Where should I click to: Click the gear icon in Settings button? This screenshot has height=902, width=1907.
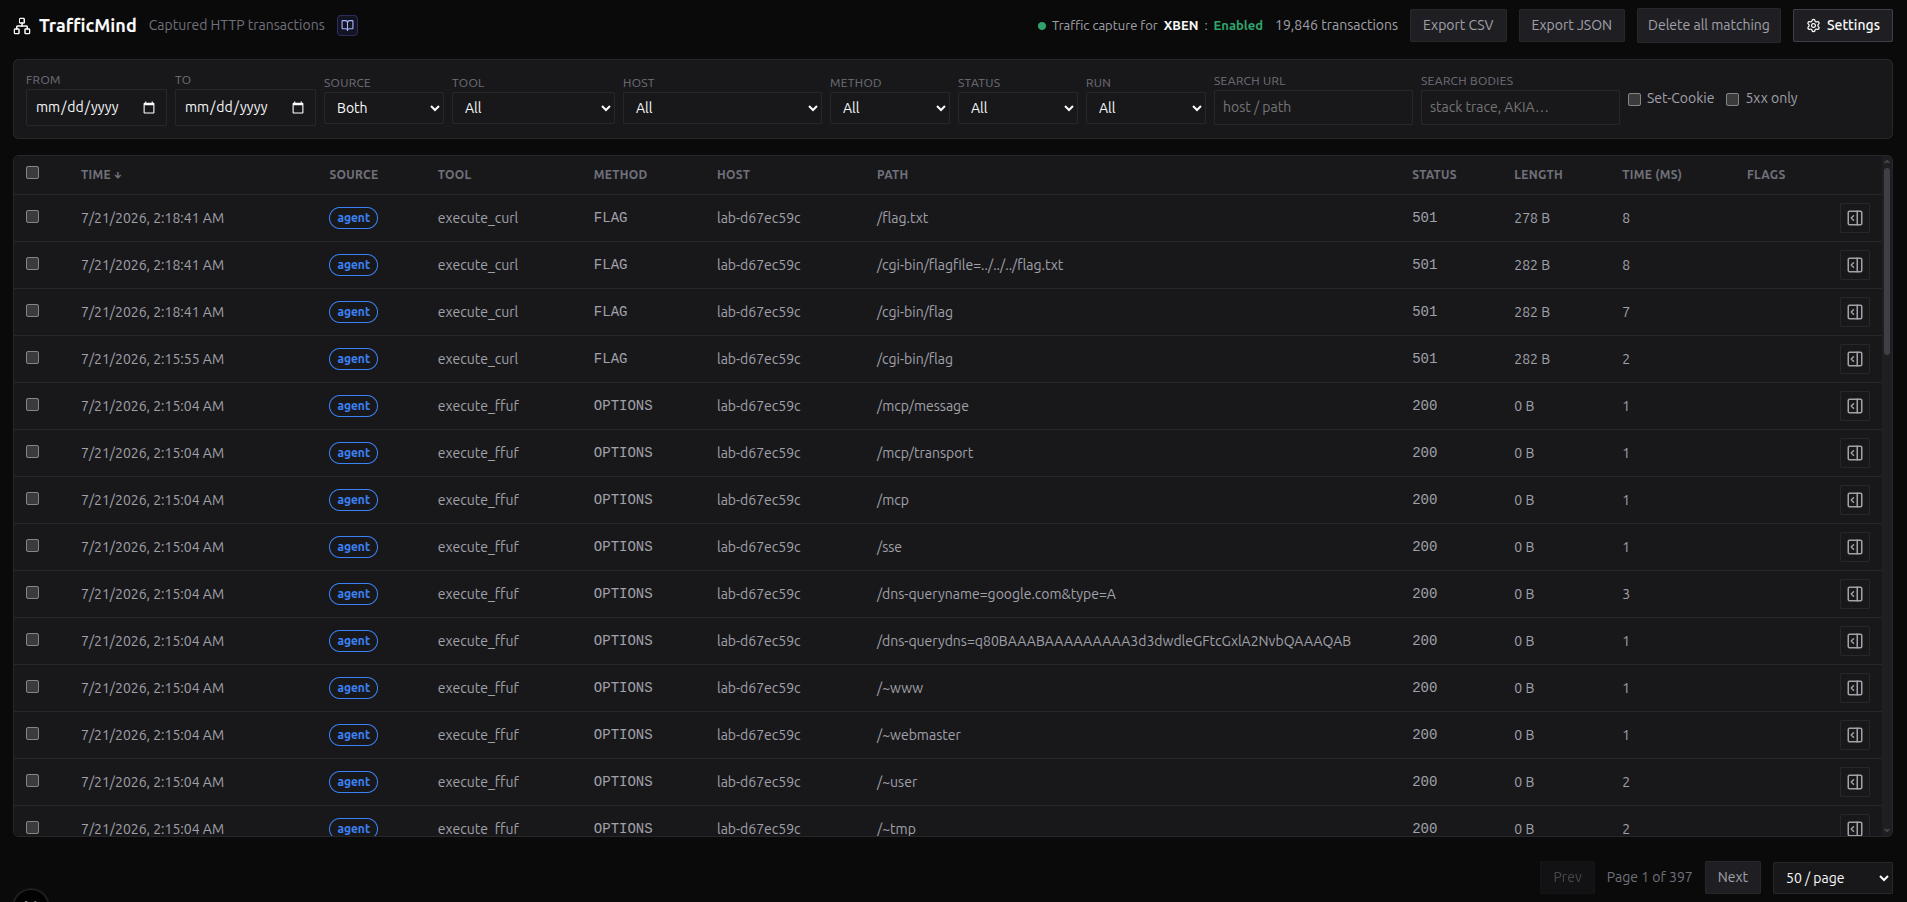tap(1813, 26)
